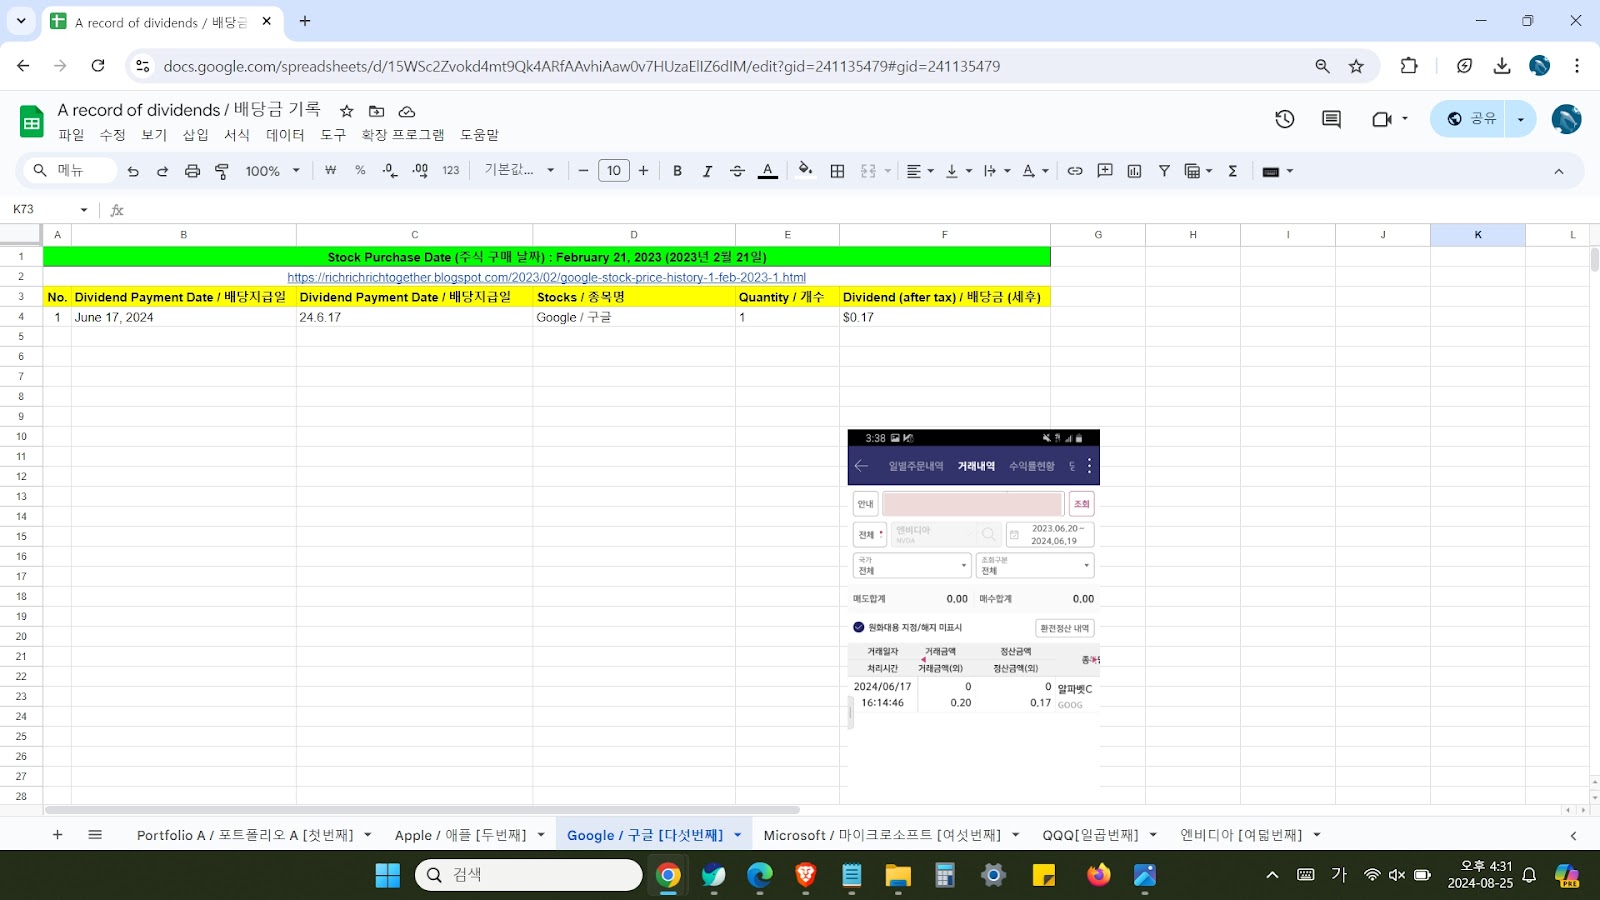Select the paint format roller icon
The image size is (1600, 900).
(222, 171)
